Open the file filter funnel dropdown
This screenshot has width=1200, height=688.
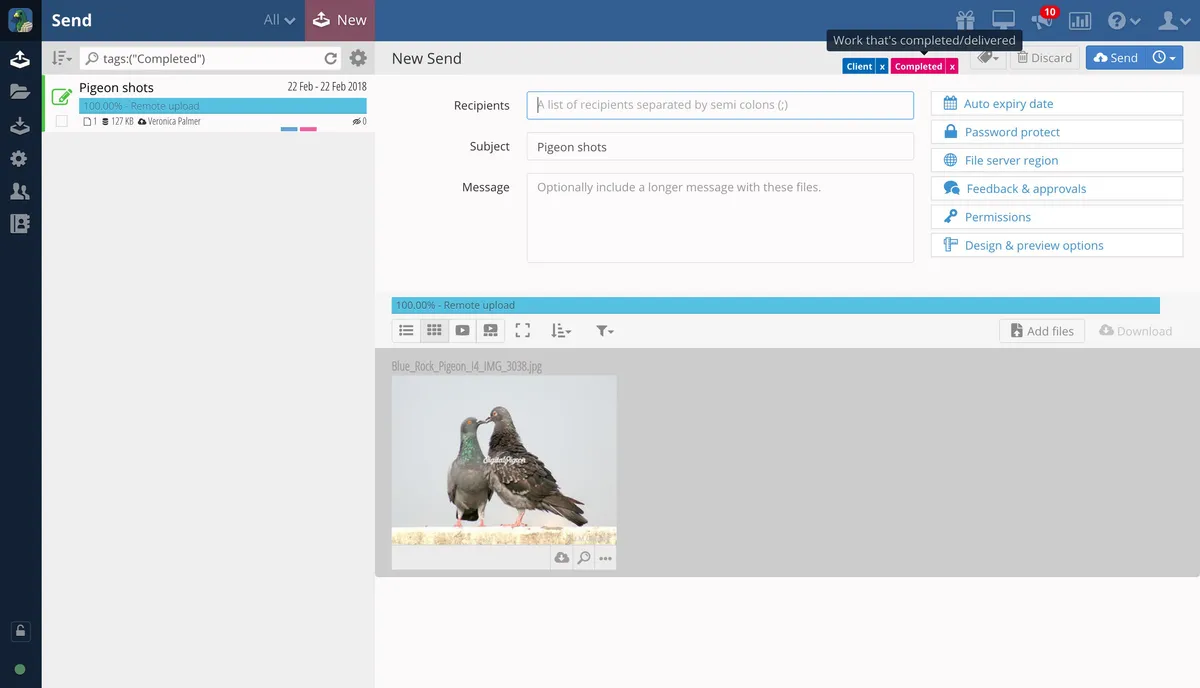tap(604, 330)
